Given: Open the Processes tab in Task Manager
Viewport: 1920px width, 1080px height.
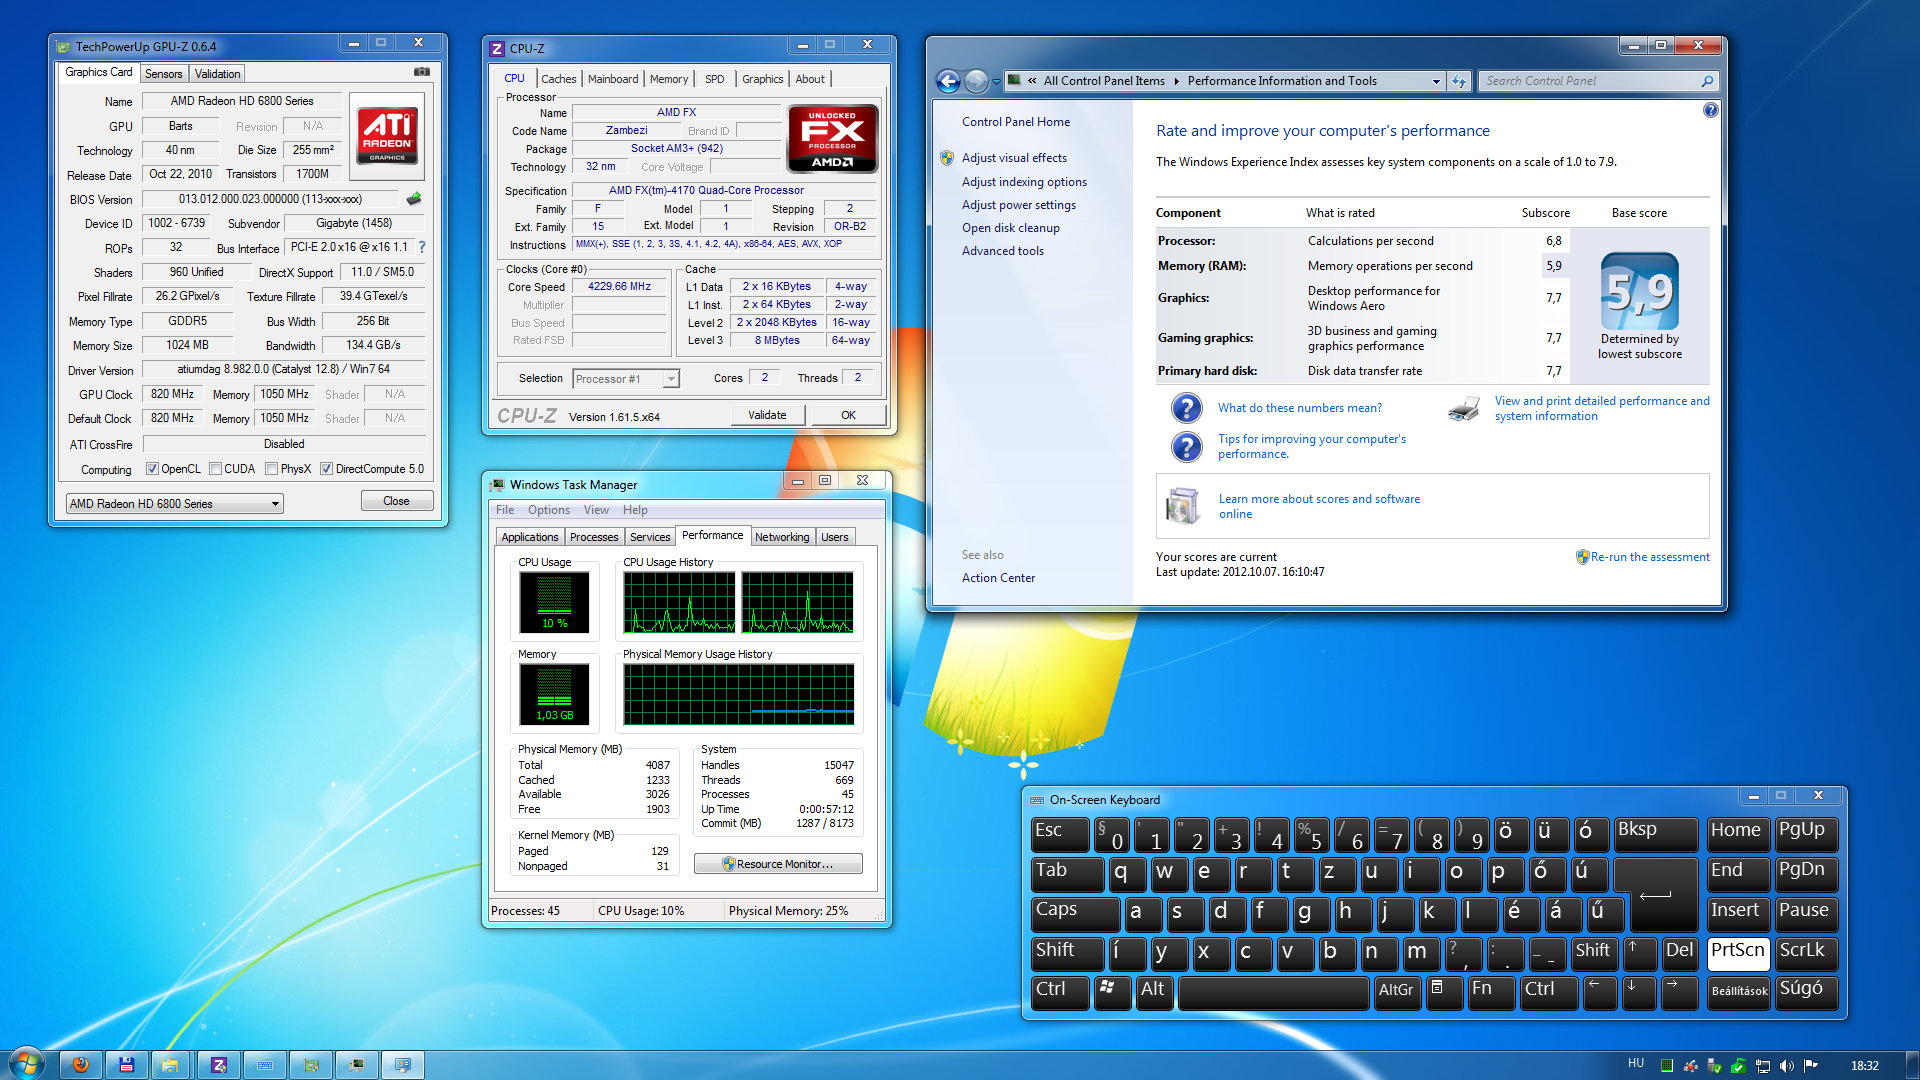Looking at the screenshot, I should pos(594,537).
